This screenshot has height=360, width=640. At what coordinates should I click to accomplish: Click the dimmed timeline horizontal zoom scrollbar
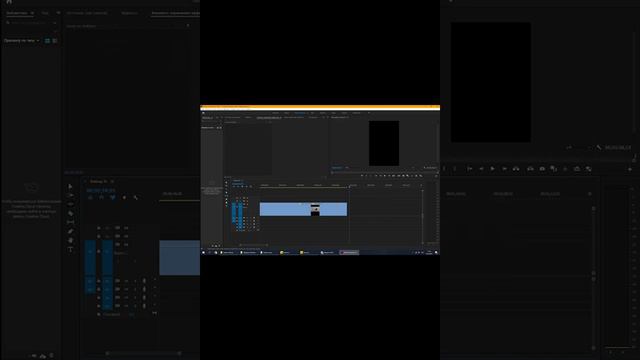click(143, 353)
